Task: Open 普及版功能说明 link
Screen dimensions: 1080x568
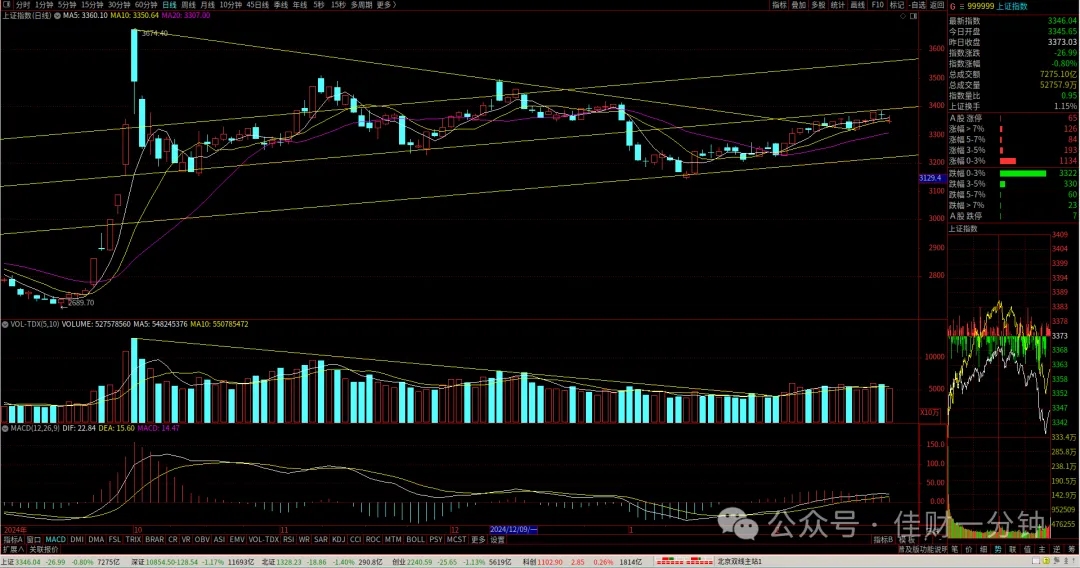Action: 922,549
